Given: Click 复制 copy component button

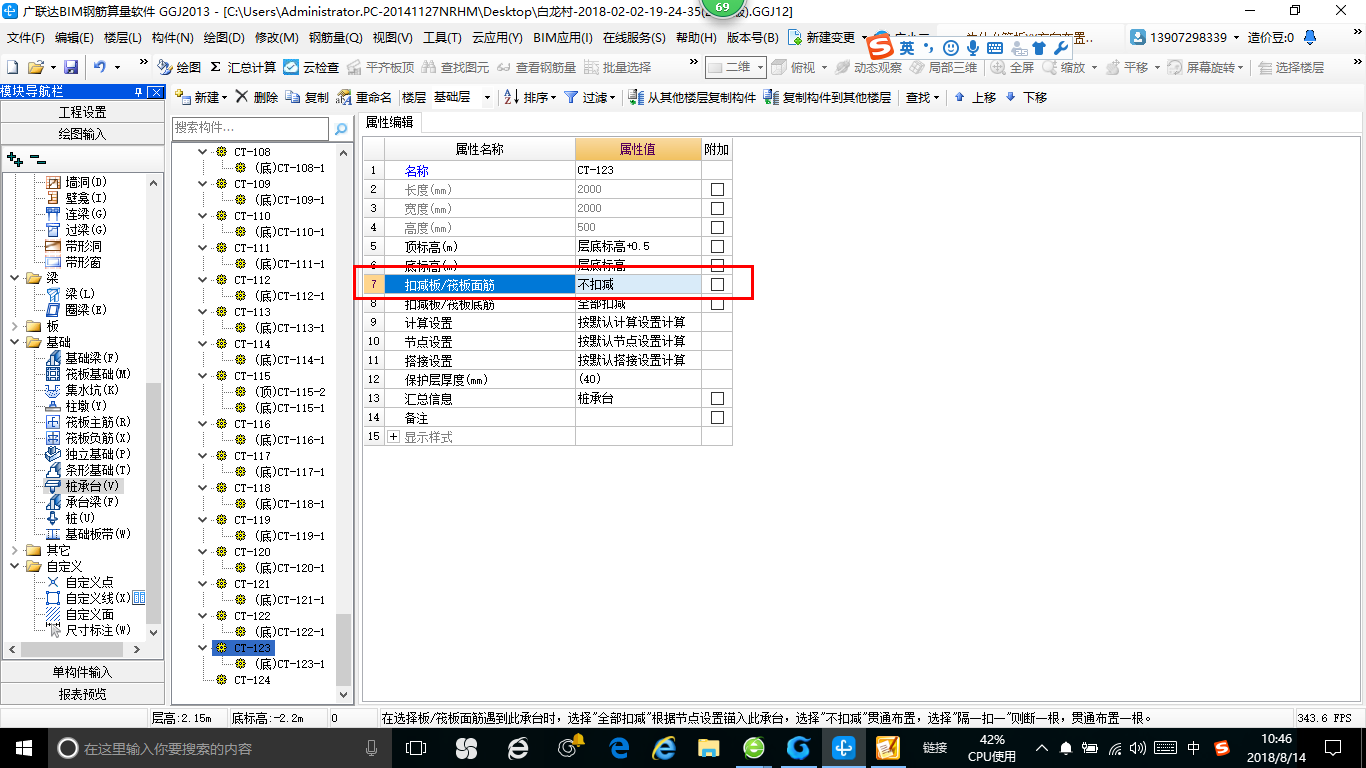Looking at the screenshot, I should click(307, 97).
